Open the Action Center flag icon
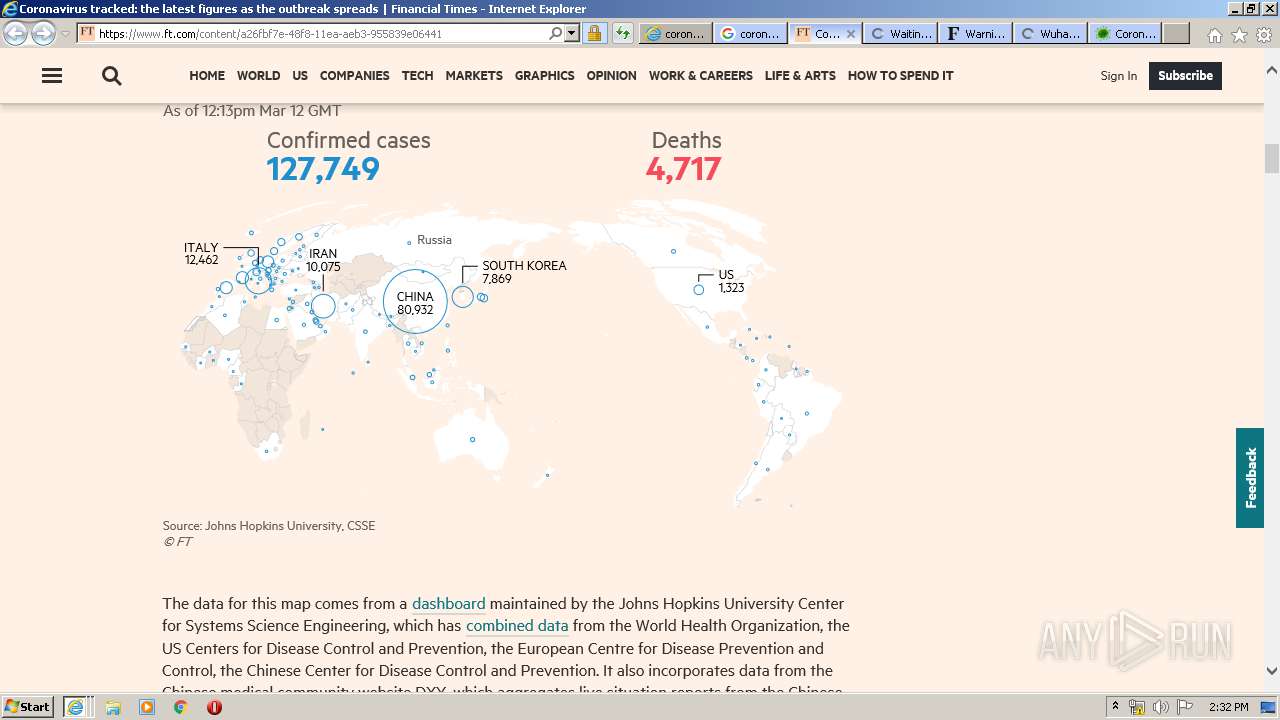Screen dimensions: 1280x720 click(x=1185, y=707)
